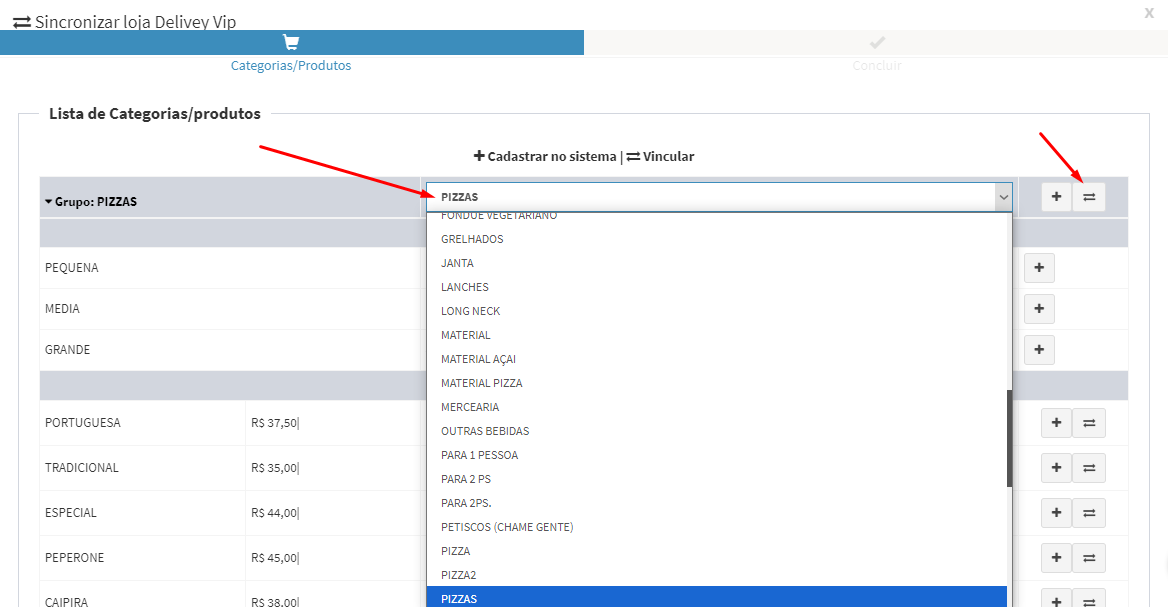Click the link icon in the PIZZAS group header
This screenshot has height=607, width=1168.
pyautogui.click(x=1089, y=197)
